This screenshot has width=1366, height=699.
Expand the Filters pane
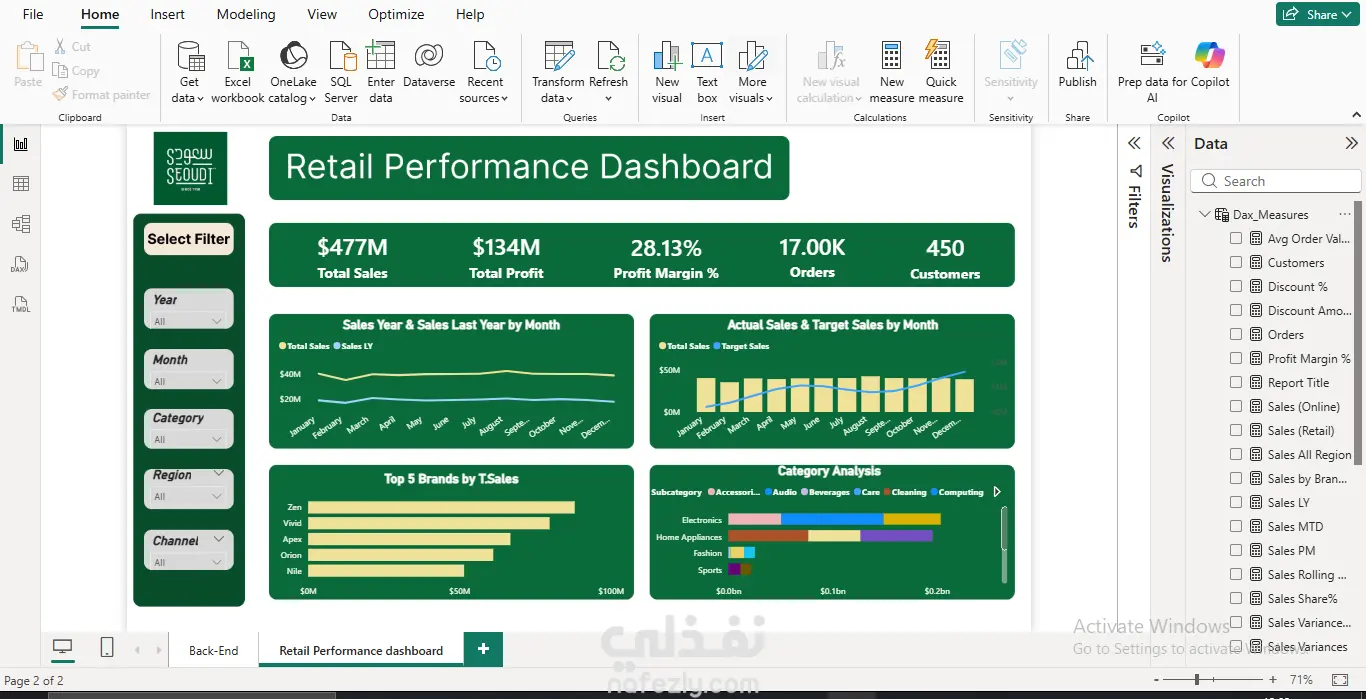(x=1134, y=144)
